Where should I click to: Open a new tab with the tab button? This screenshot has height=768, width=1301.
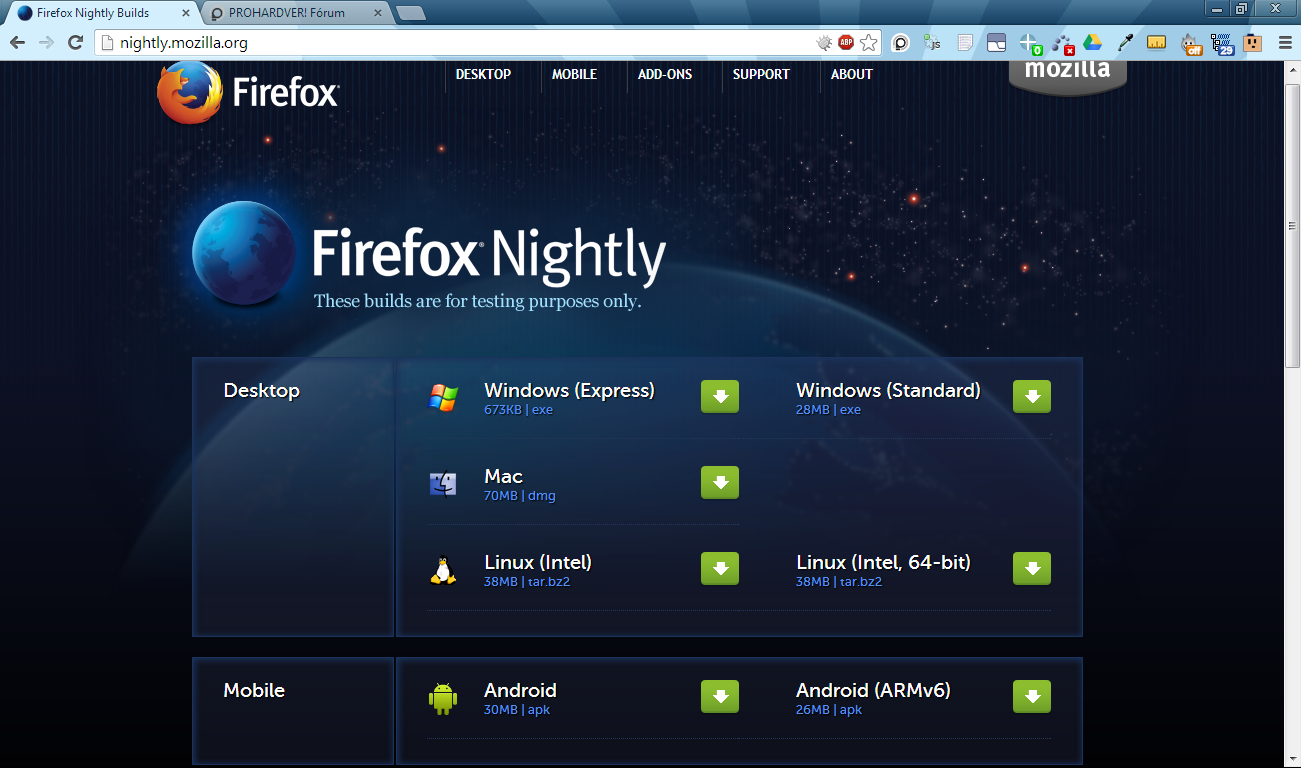pos(410,13)
